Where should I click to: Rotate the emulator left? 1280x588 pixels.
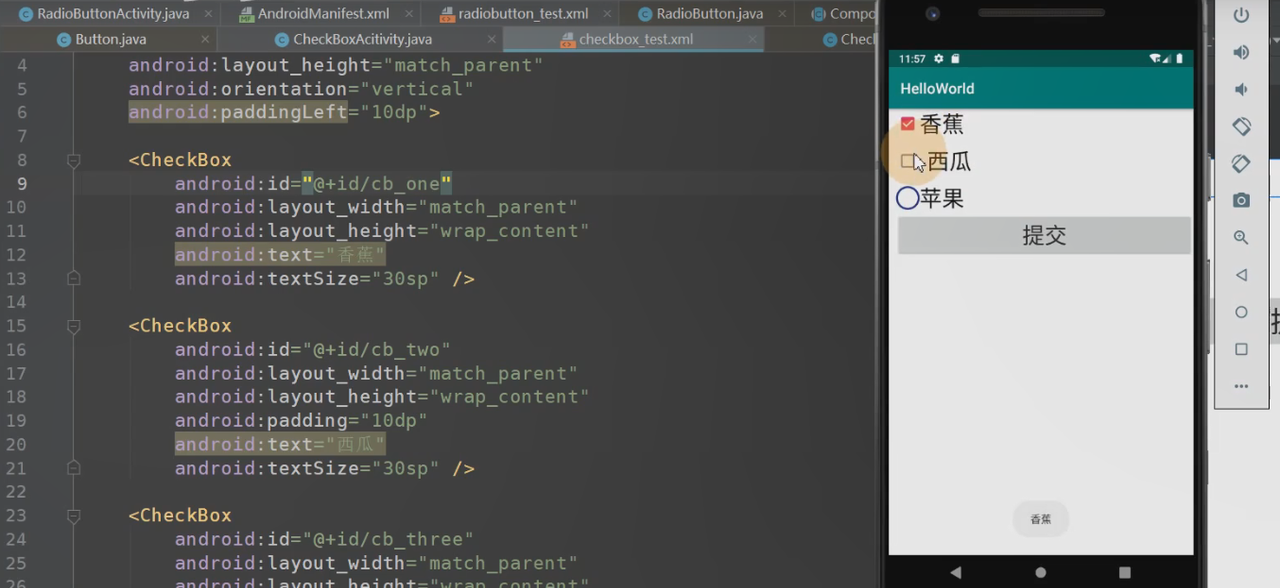coord(1241,126)
